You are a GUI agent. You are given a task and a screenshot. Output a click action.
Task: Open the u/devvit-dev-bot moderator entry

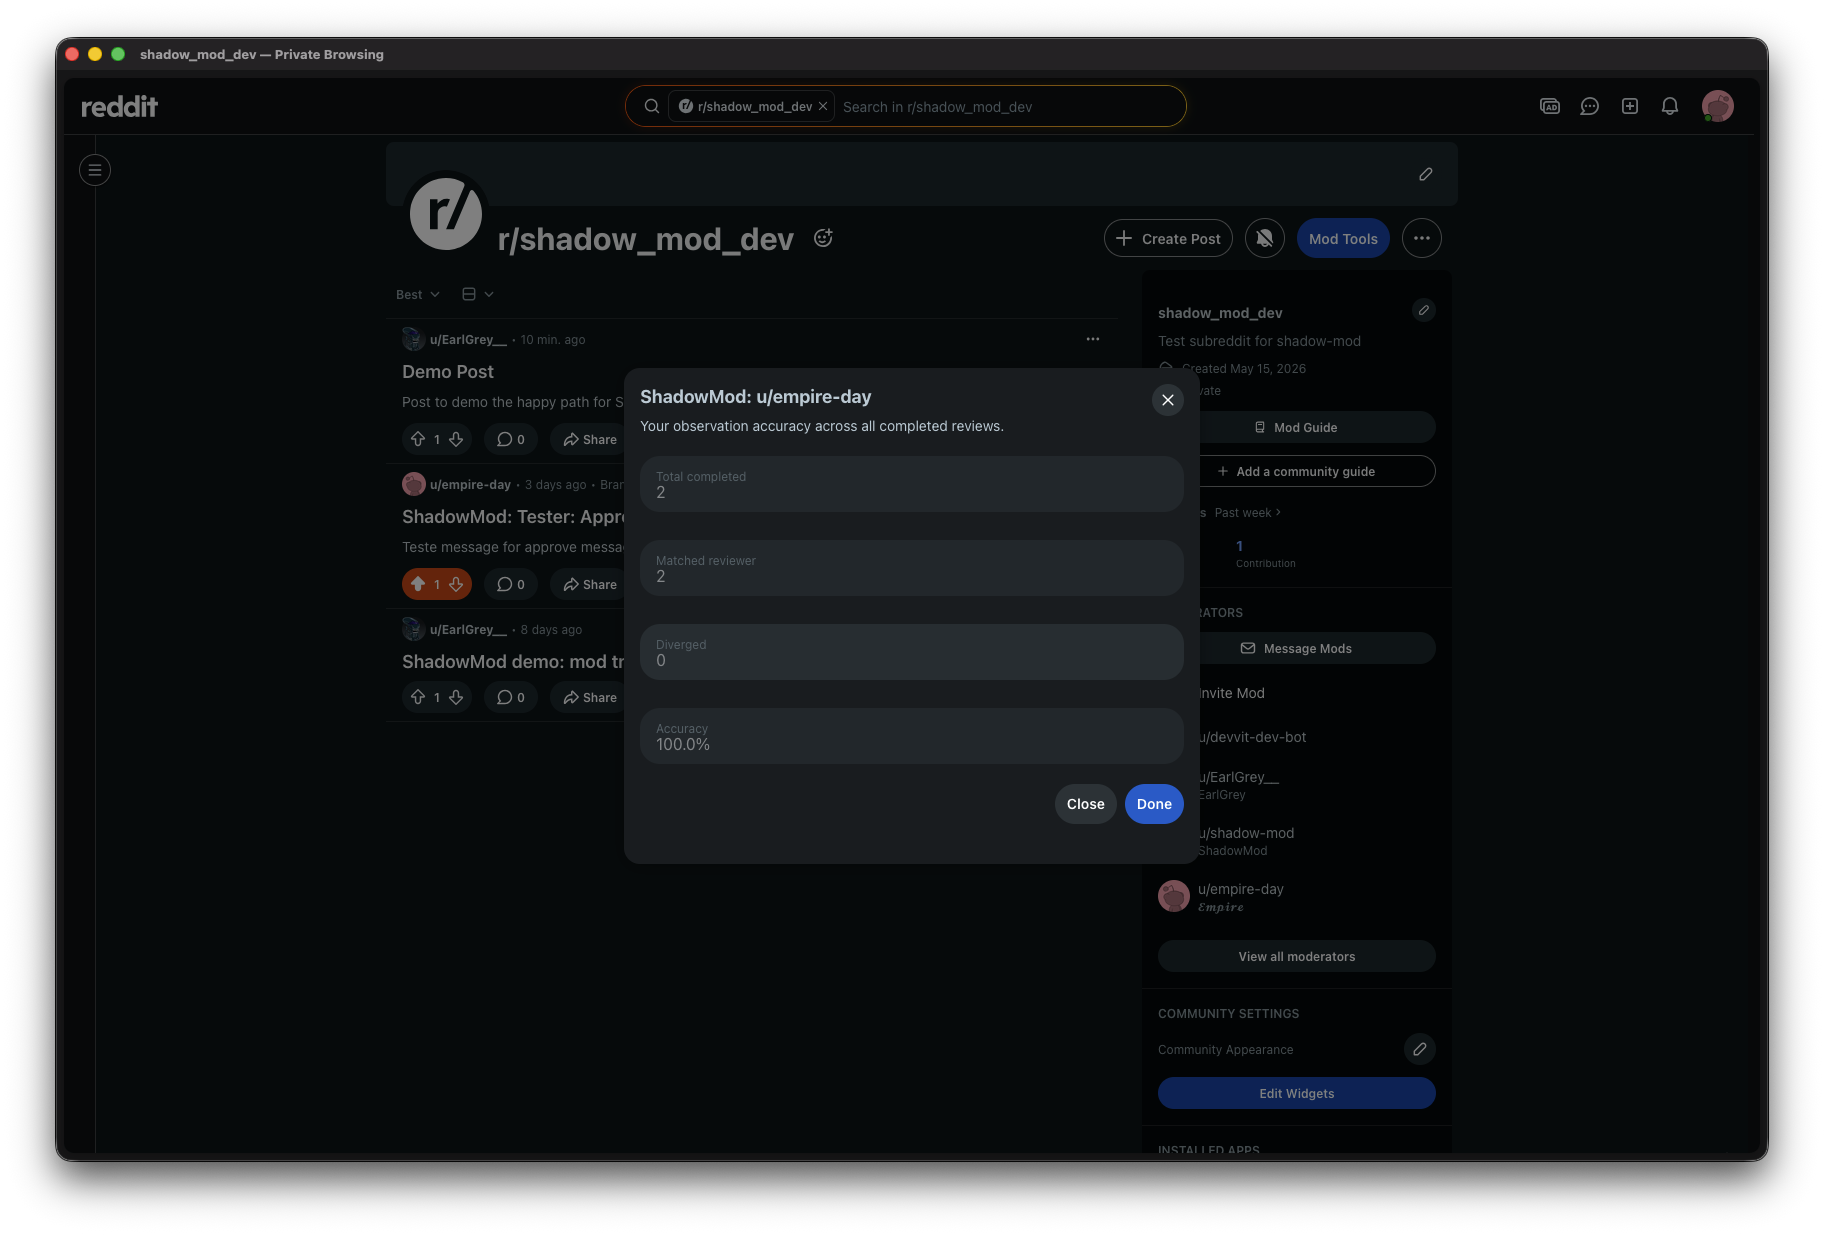click(x=1254, y=738)
